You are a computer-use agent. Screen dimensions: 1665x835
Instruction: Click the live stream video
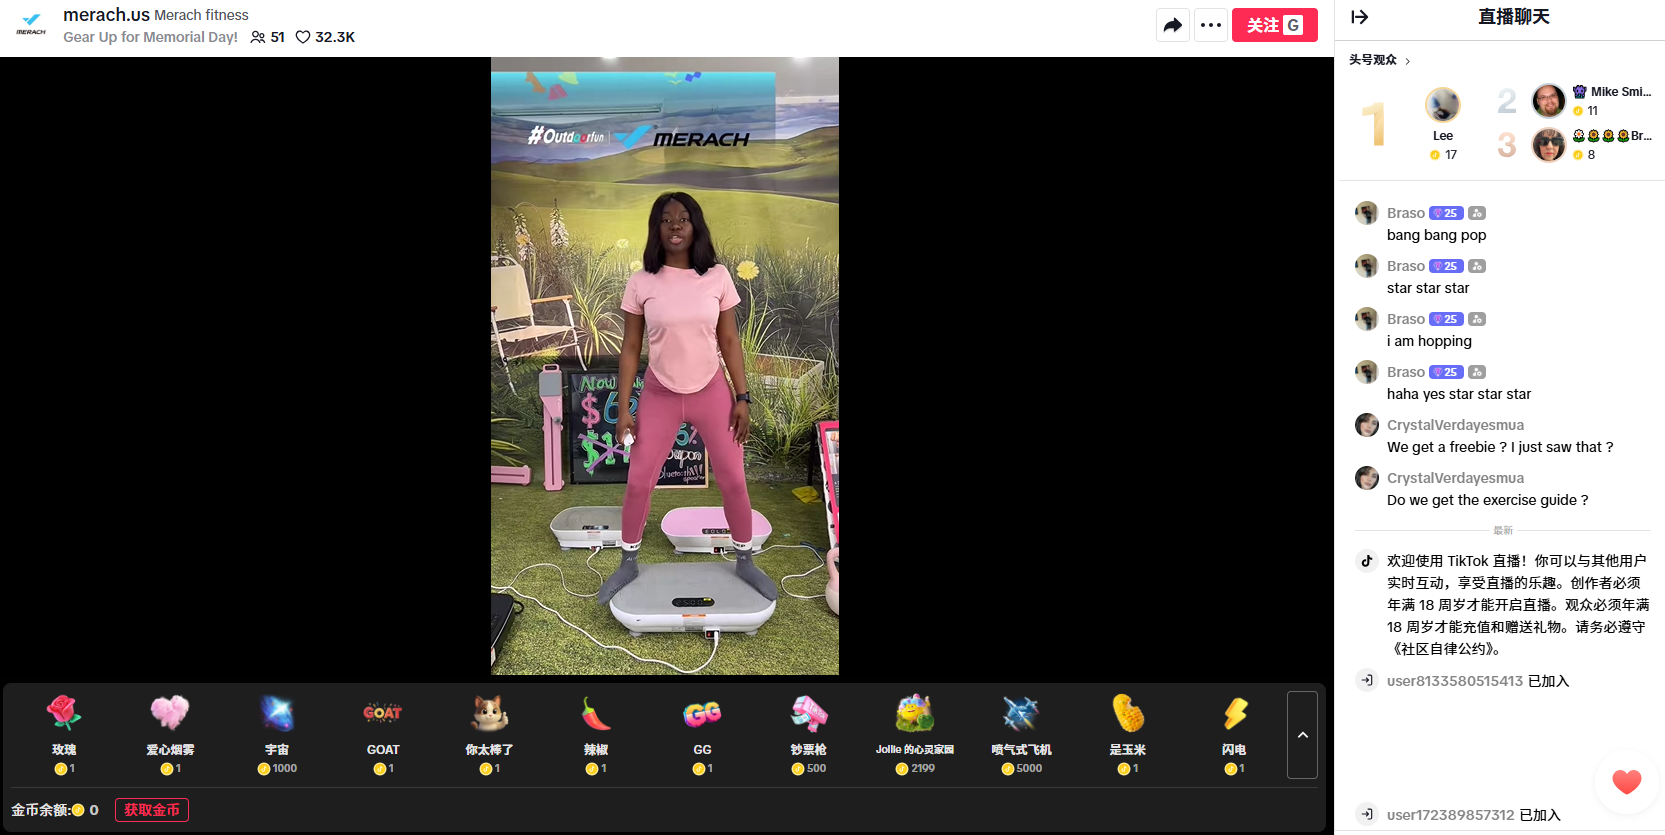click(x=664, y=366)
